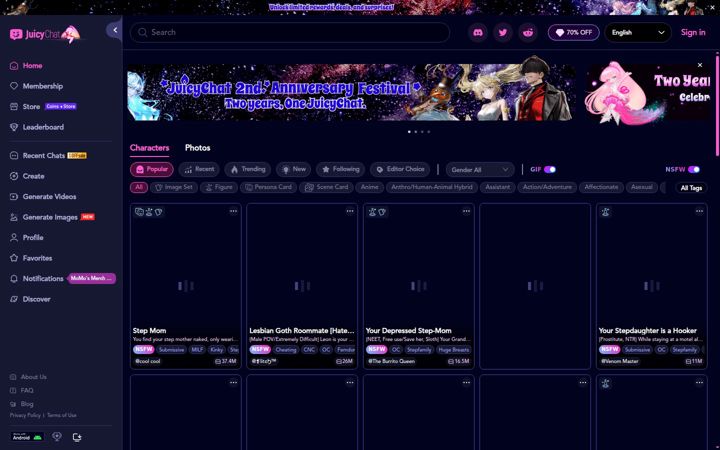Click the Sign in link
720x450 pixels.
point(693,33)
